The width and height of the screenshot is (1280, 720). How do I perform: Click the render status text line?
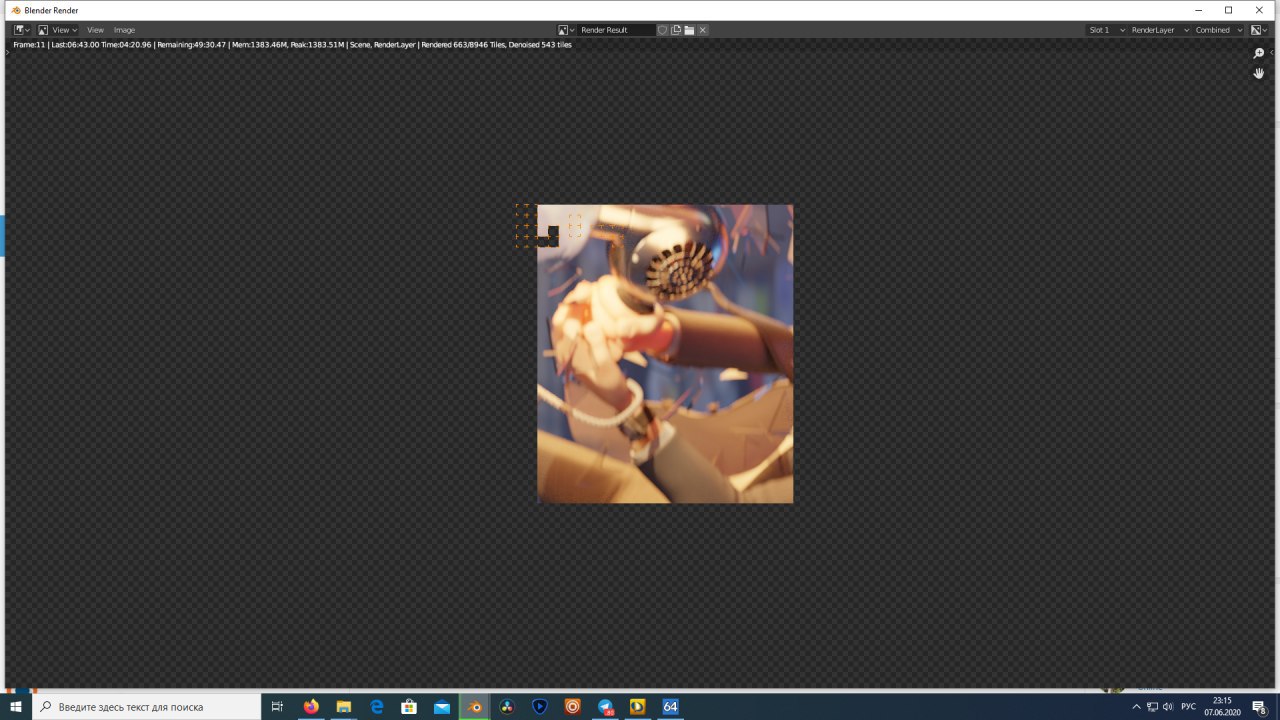click(x=292, y=45)
